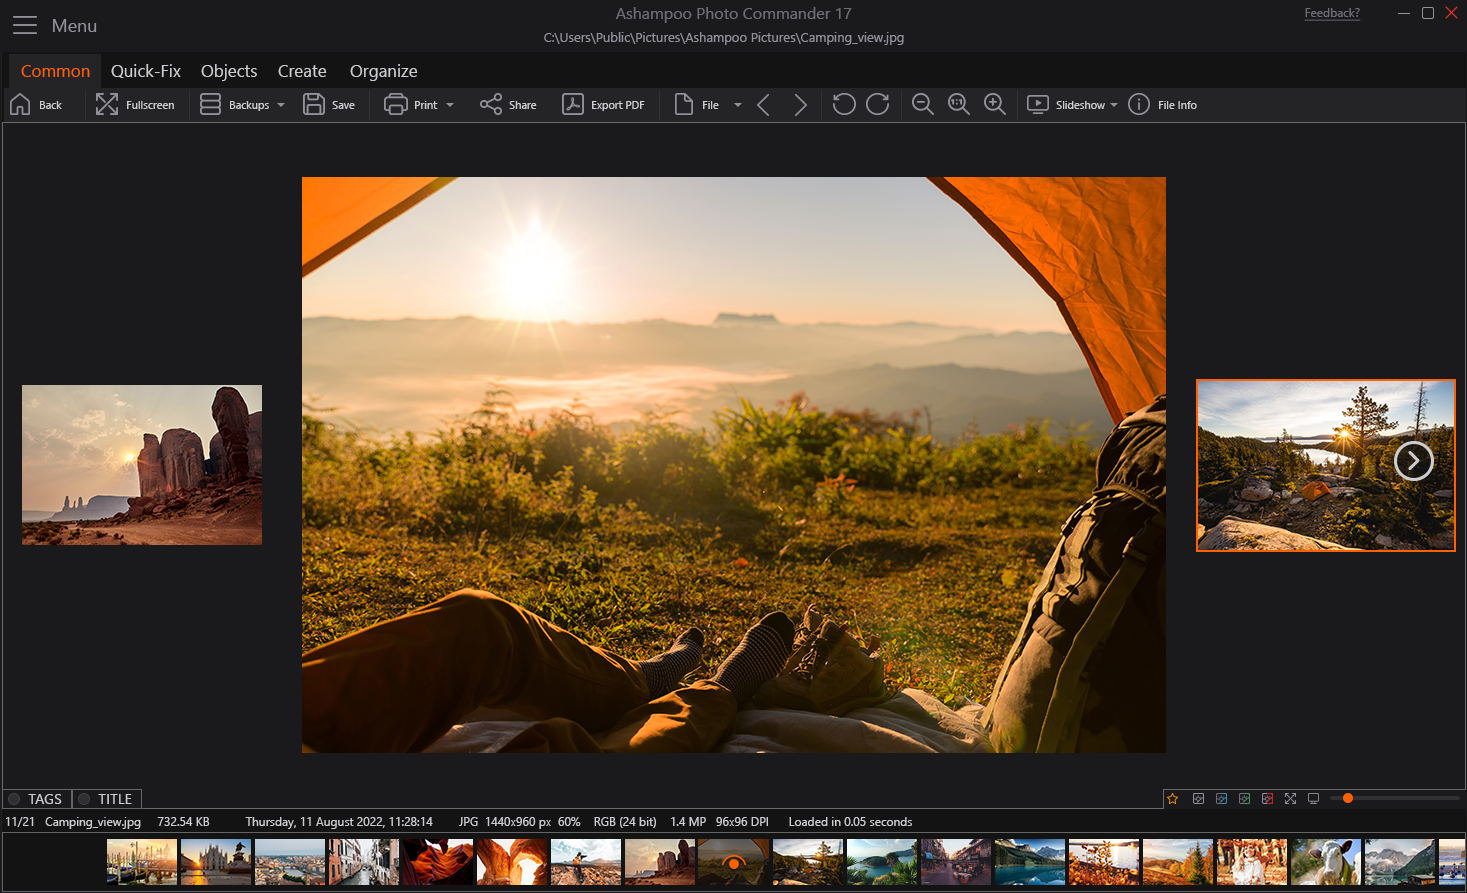The height and width of the screenshot is (893, 1467).
Task: Assign the red color label to the photo
Action: click(x=1267, y=798)
